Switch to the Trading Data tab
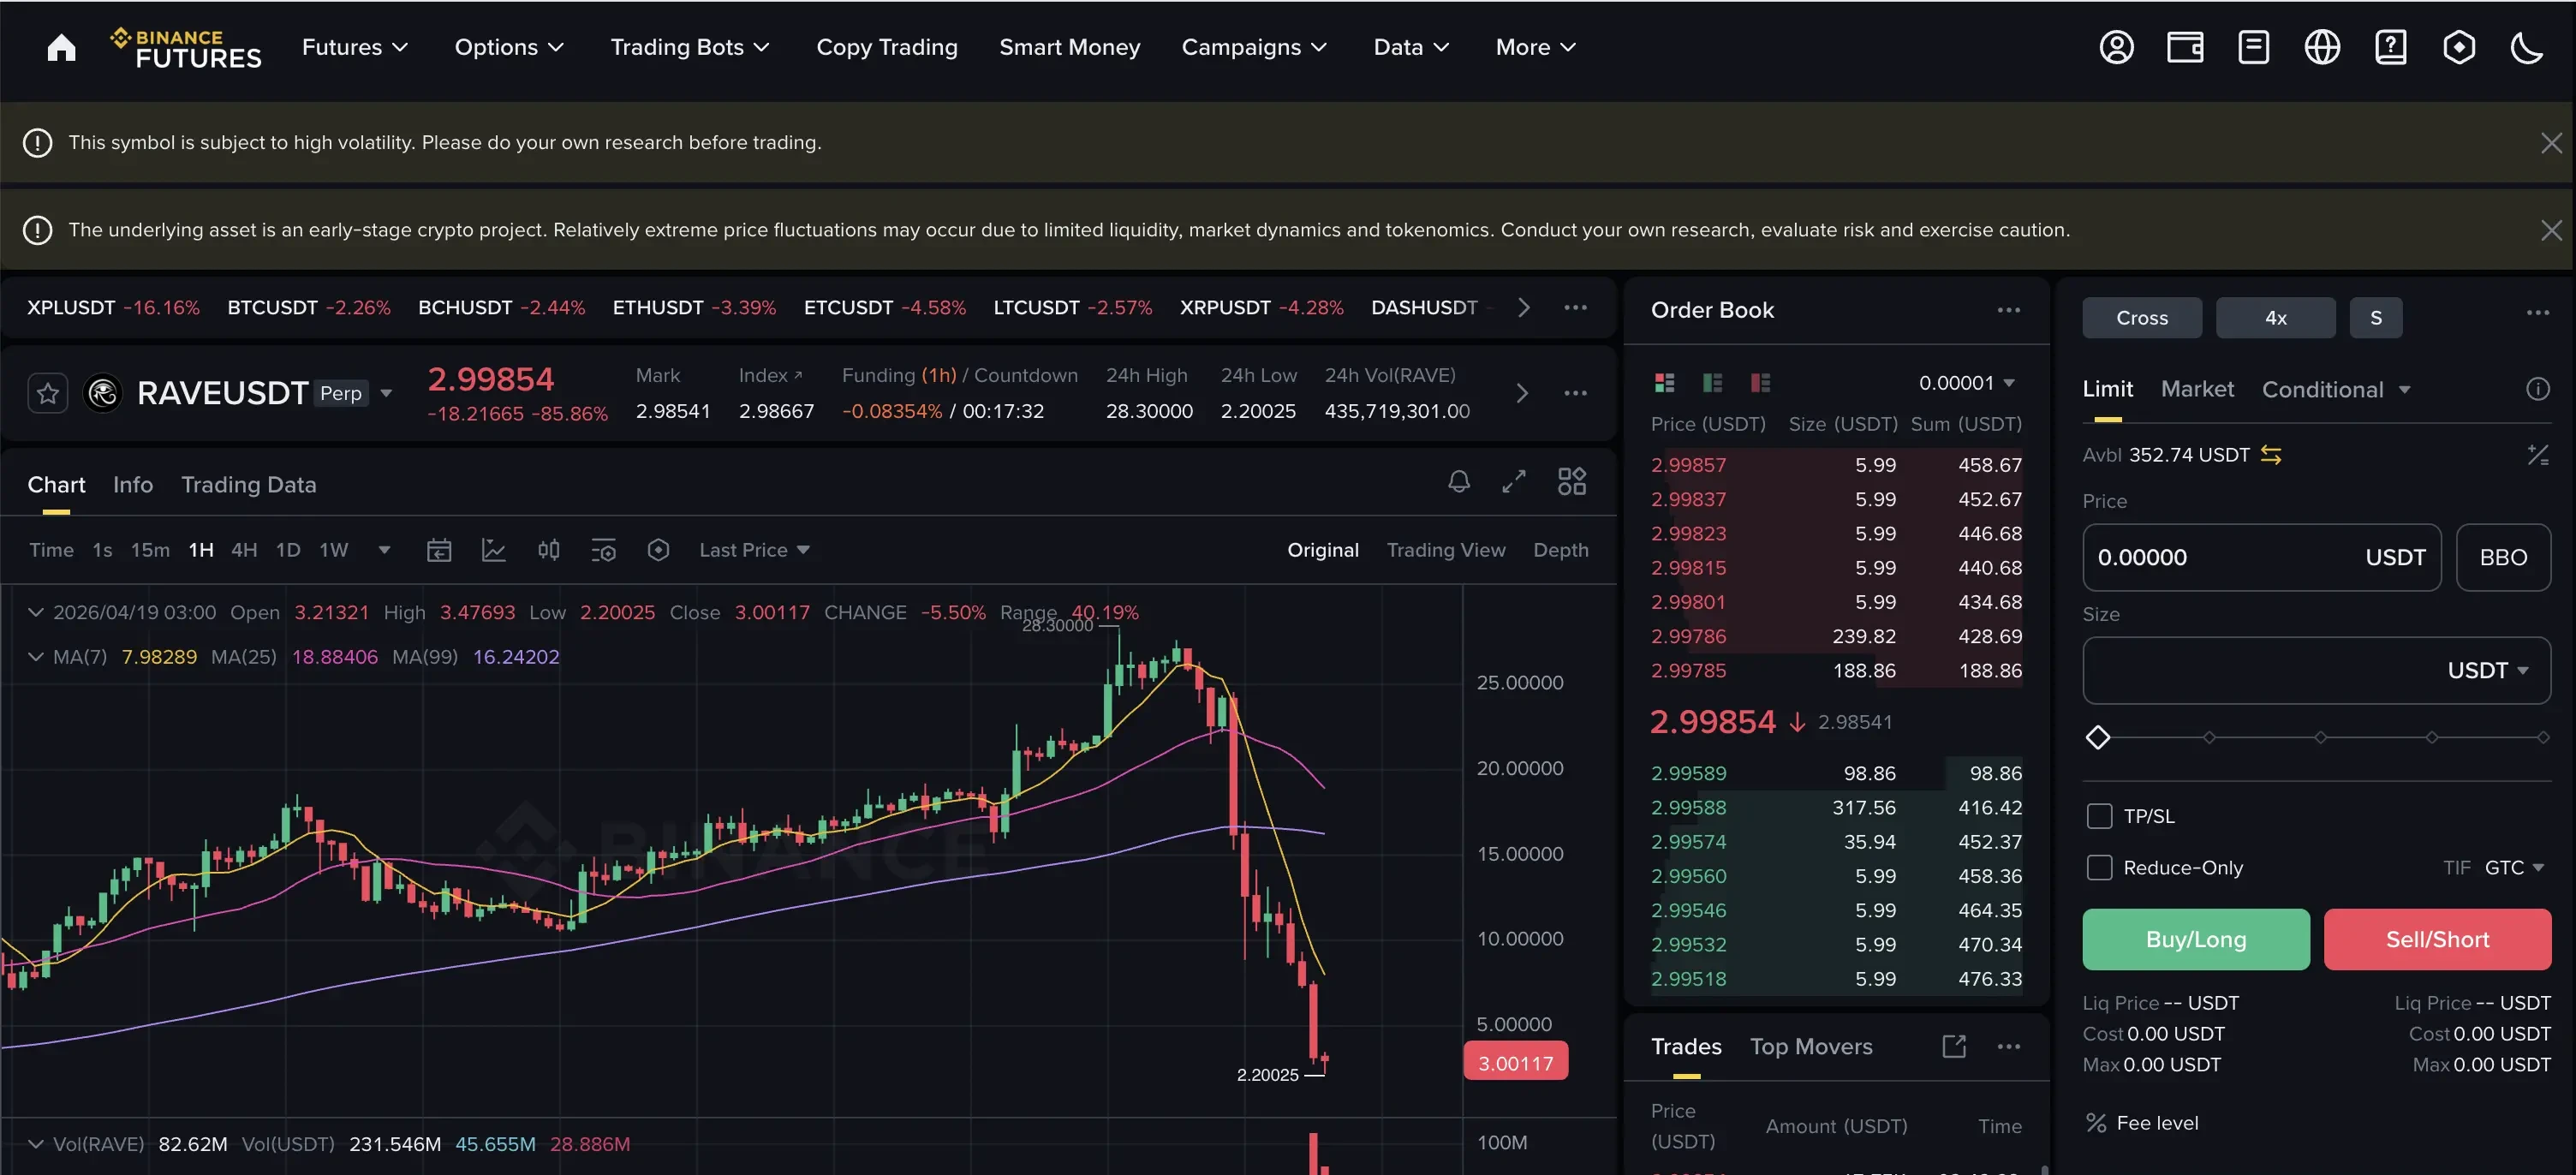The width and height of the screenshot is (2576, 1175). point(248,484)
